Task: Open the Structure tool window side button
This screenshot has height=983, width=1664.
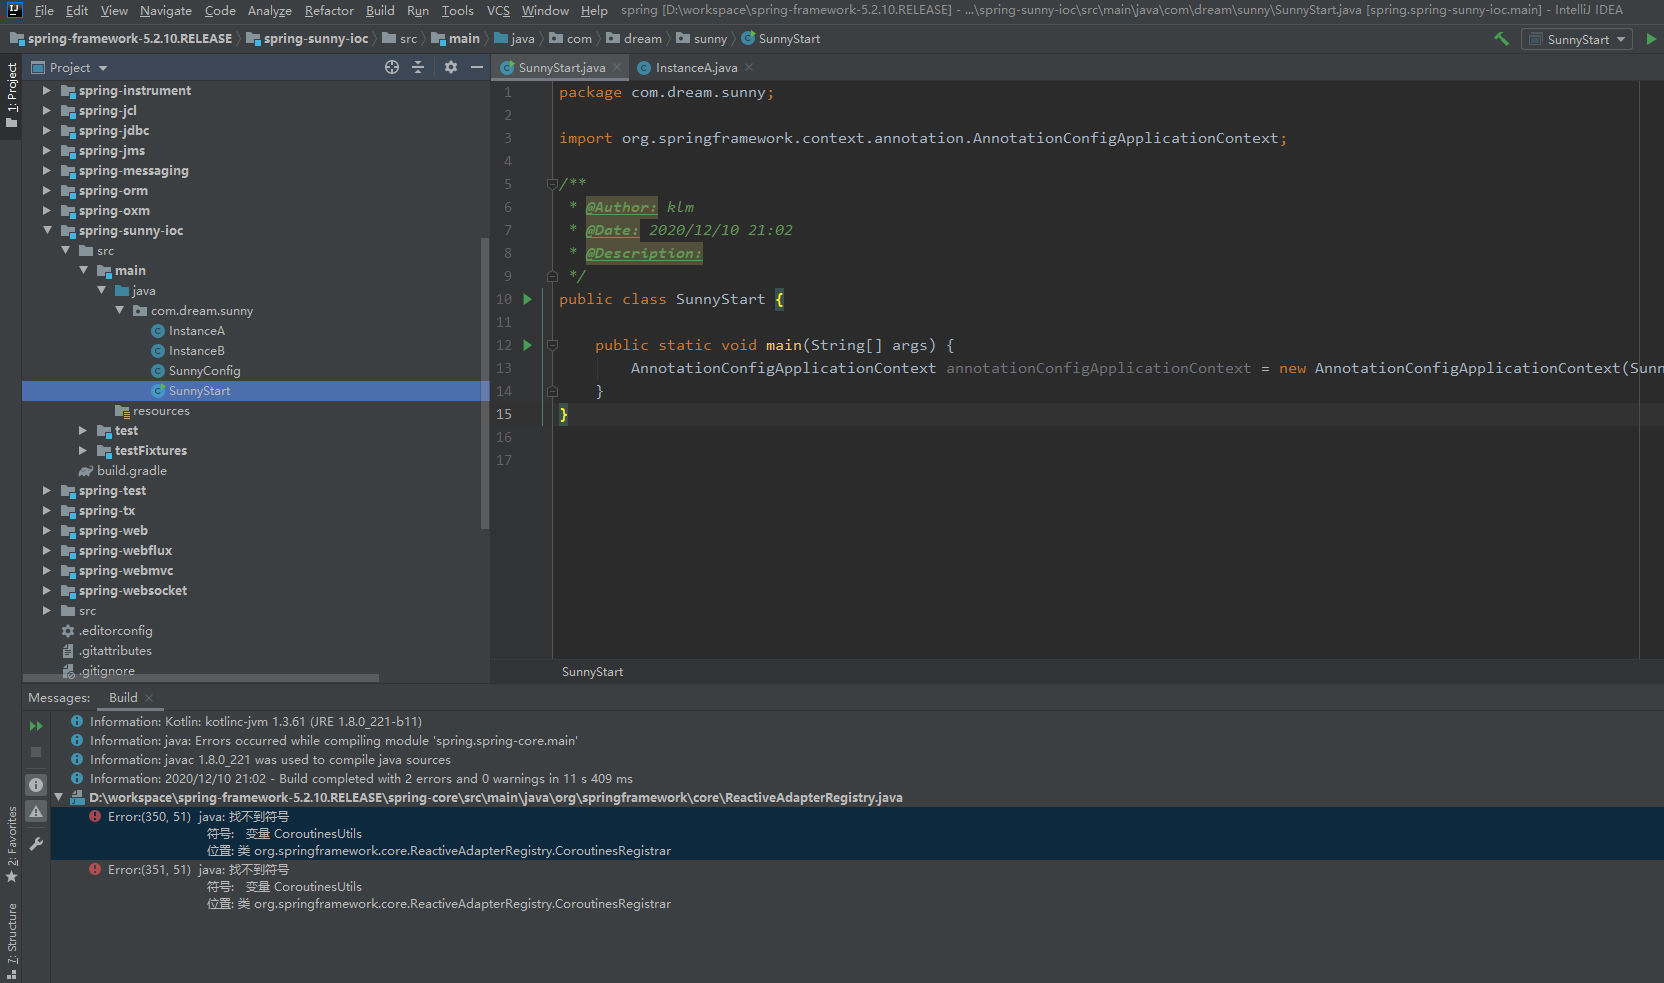Action: click(11, 940)
